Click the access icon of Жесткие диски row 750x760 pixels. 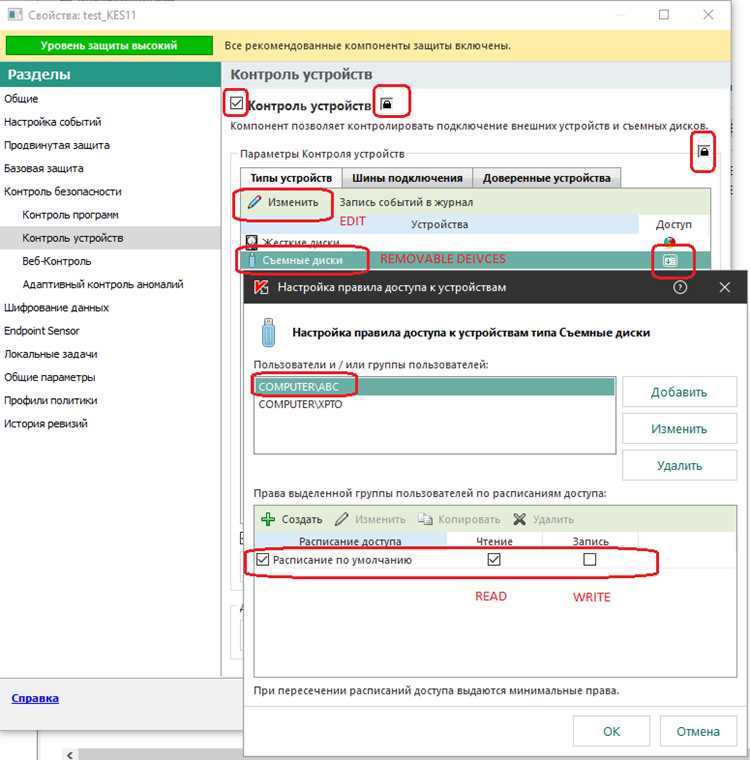[669, 241]
